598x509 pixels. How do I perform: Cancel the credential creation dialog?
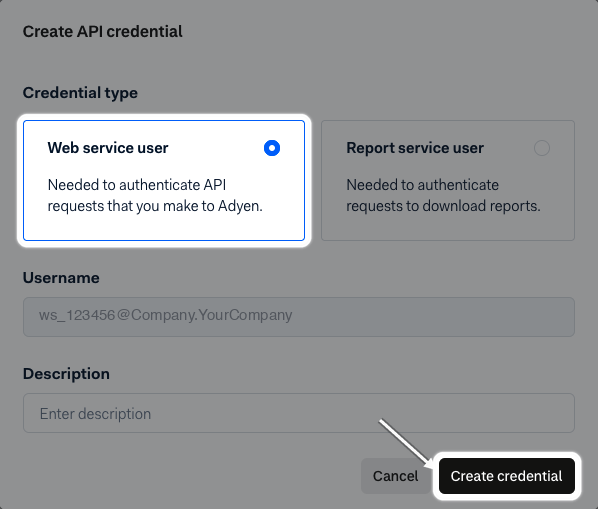(395, 476)
